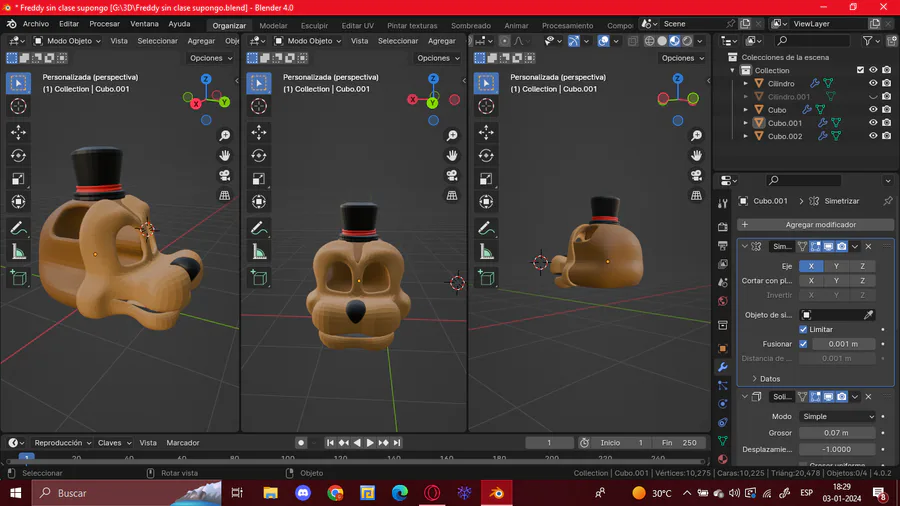Screen dimensions: 900x506
Task: Open the Reproducción timeline dropdown
Action: [63, 443]
